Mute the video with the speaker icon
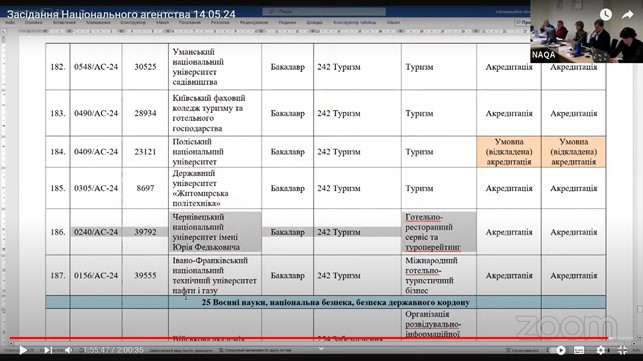 [x=69, y=350]
